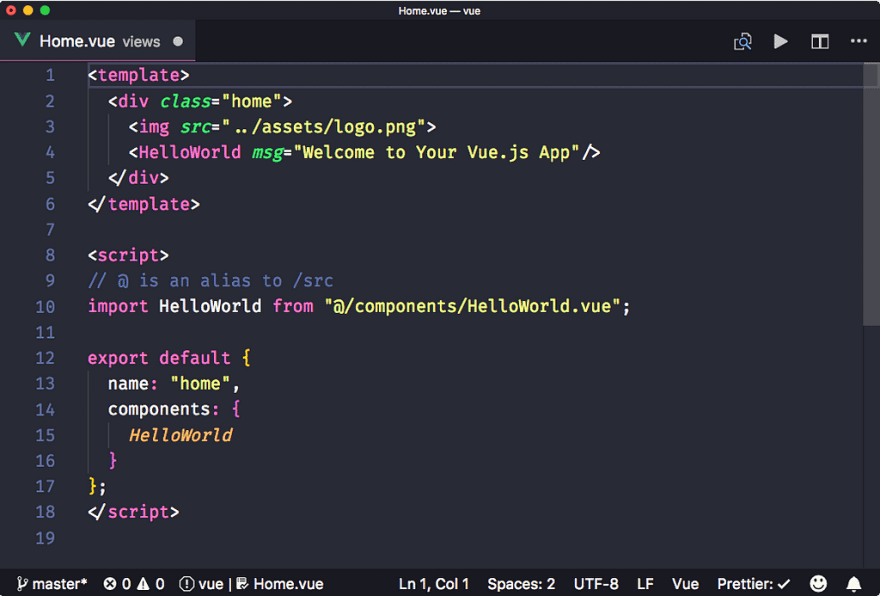The image size is (880, 596).
Task: Open the More Actions ellipsis menu
Action: click(859, 41)
